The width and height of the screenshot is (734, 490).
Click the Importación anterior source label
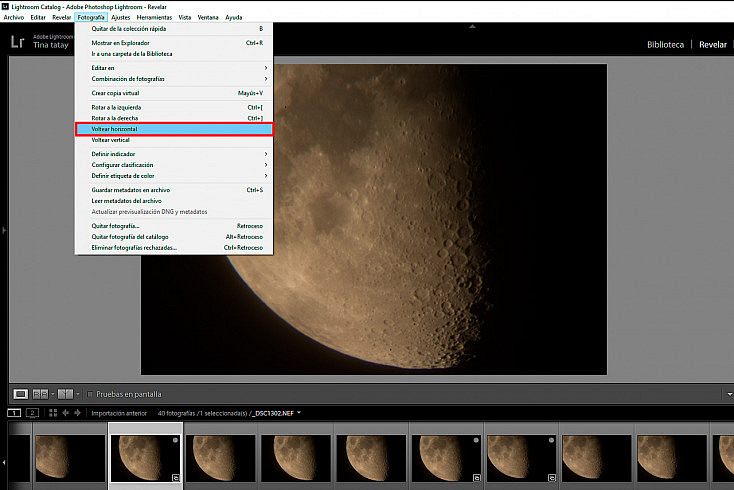point(119,413)
